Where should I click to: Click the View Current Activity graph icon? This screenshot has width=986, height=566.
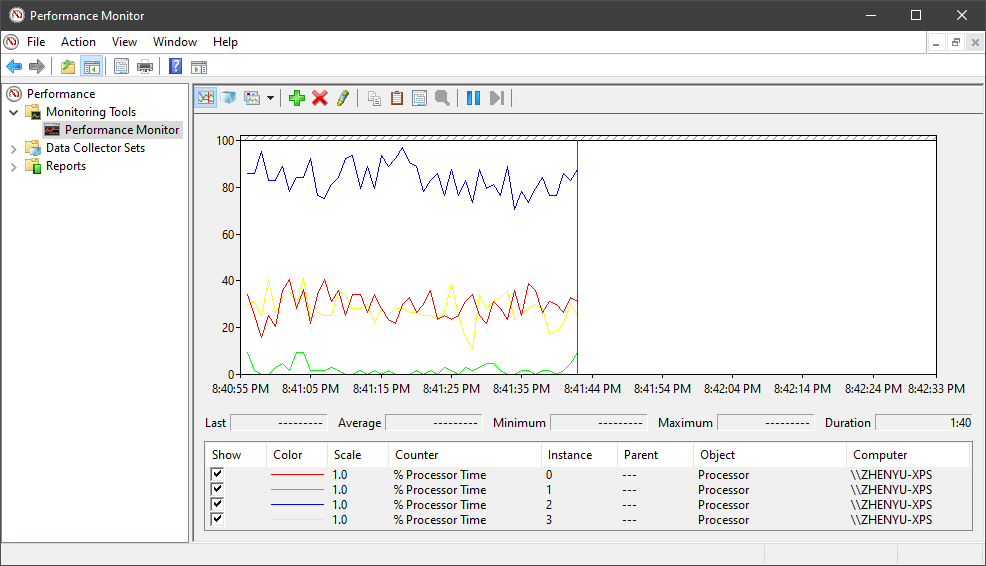(x=206, y=98)
